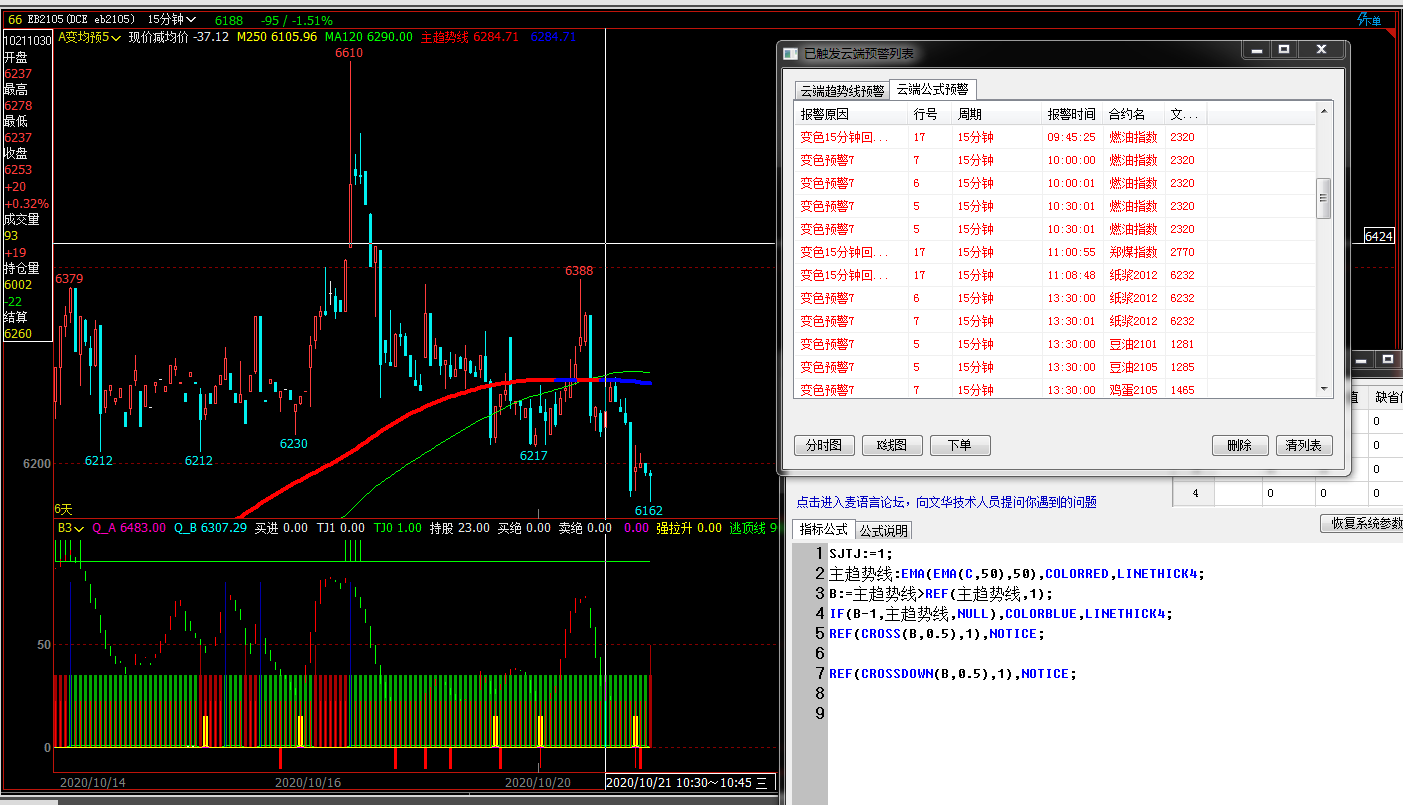Open the 15分钟 period dropdown

pos(171,20)
